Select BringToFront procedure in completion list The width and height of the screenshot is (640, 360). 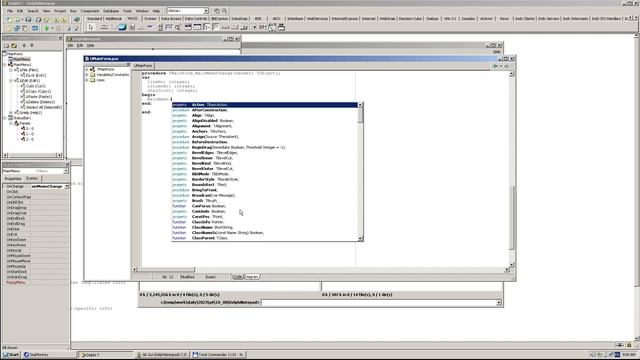[x=264, y=190]
